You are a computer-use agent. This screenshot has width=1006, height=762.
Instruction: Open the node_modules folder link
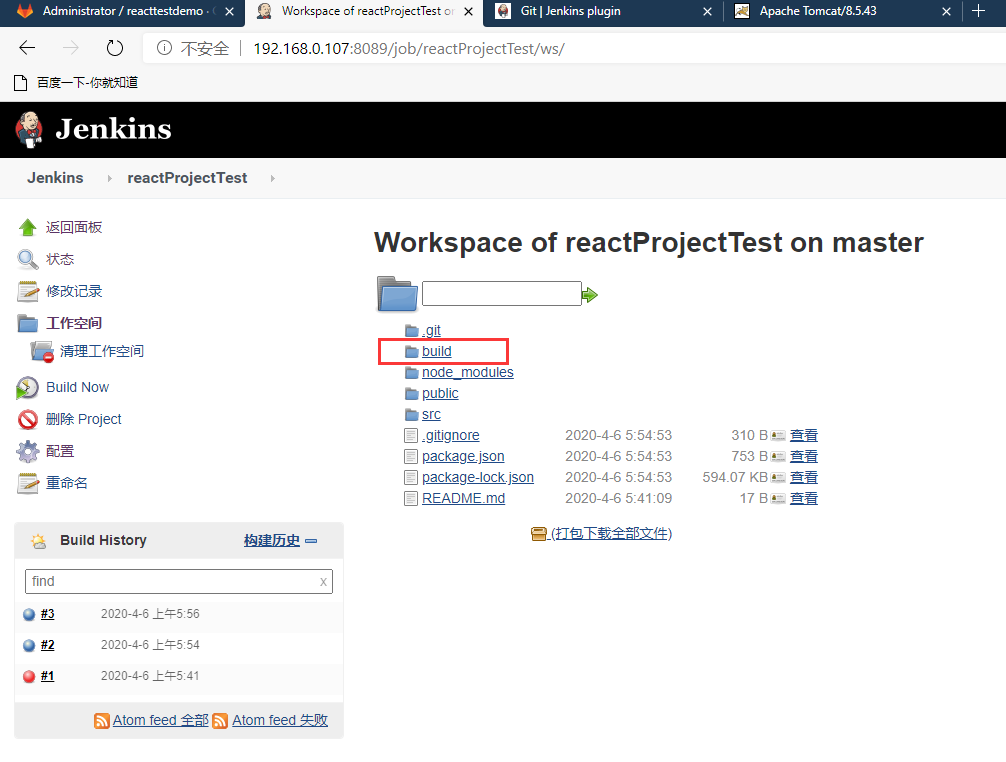click(468, 373)
